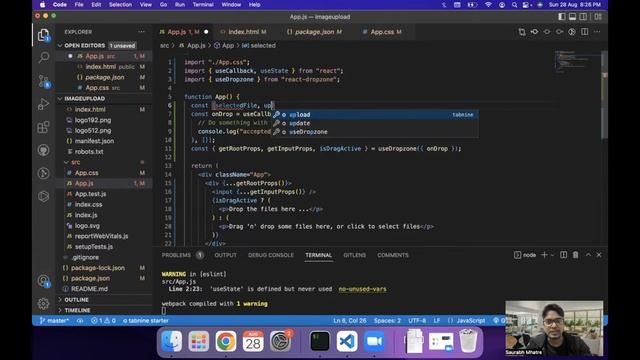The image size is (640, 360).
Task: Click the errors and warnings count in status bar
Action: click(103, 321)
